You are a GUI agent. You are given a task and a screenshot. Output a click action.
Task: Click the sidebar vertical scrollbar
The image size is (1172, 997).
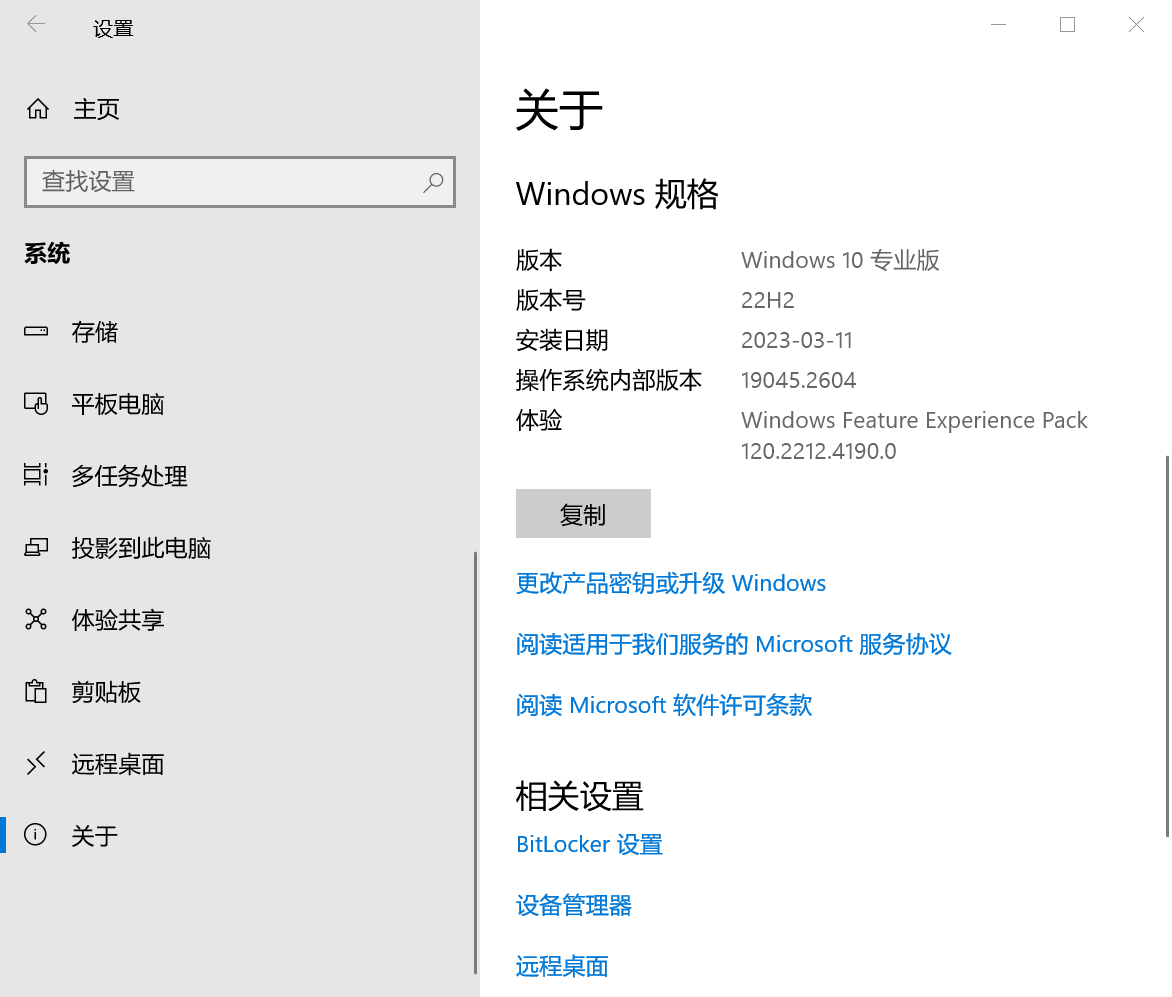[475, 762]
